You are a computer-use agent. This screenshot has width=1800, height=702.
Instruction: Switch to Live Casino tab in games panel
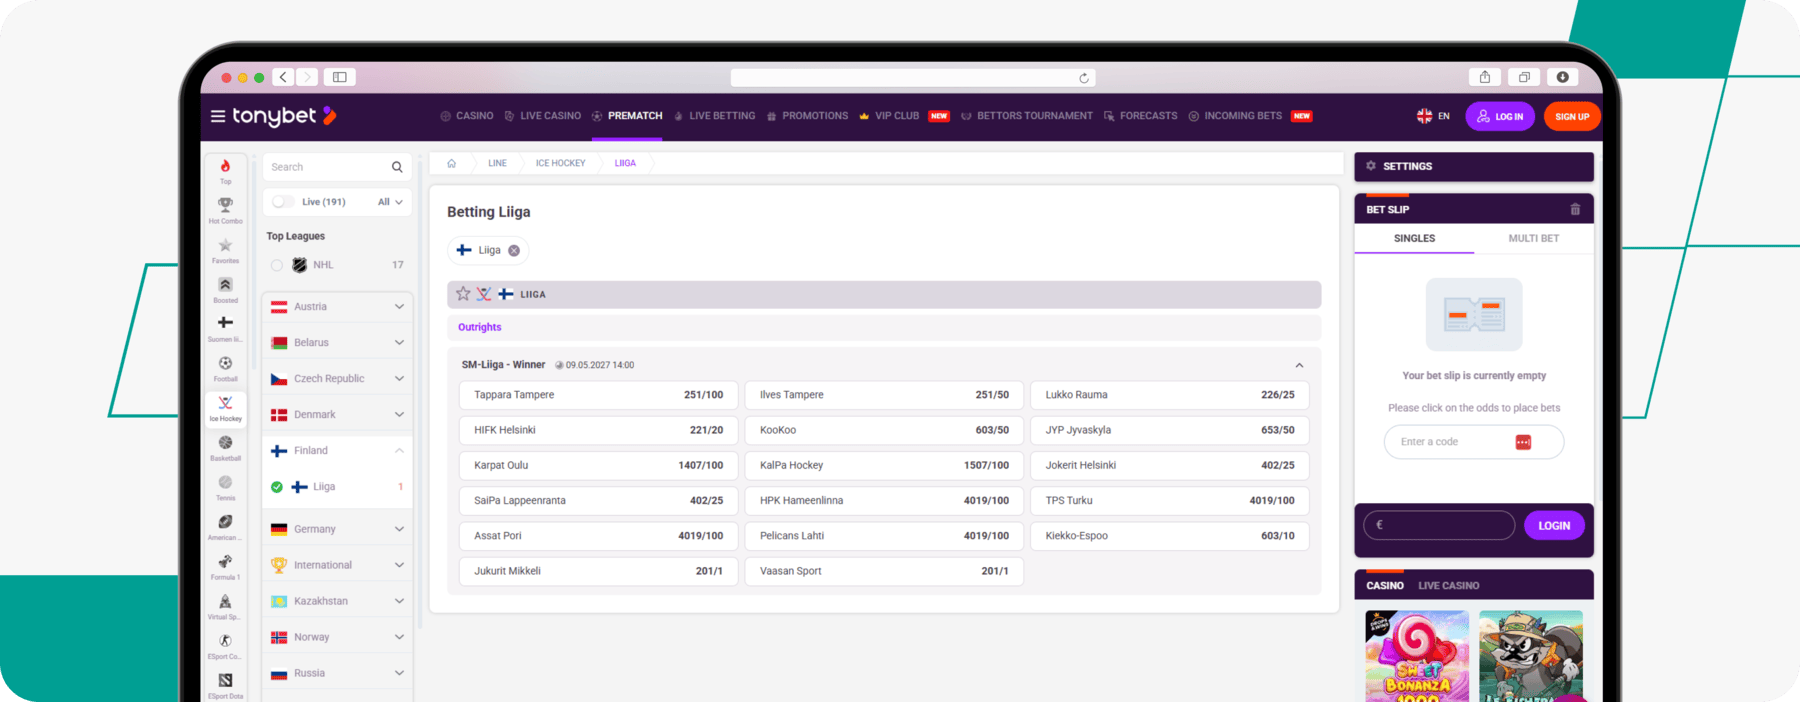[x=1448, y=586]
